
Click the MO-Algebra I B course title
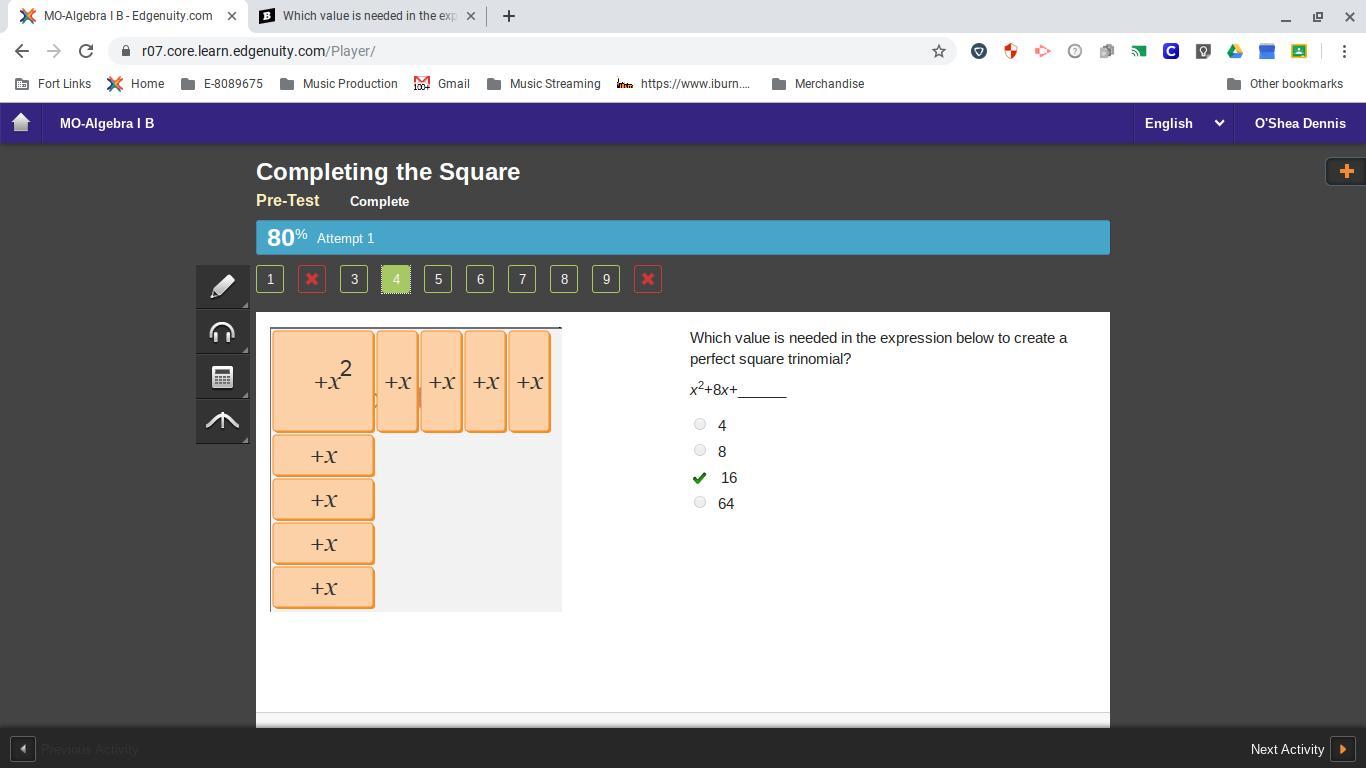click(107, 123)
